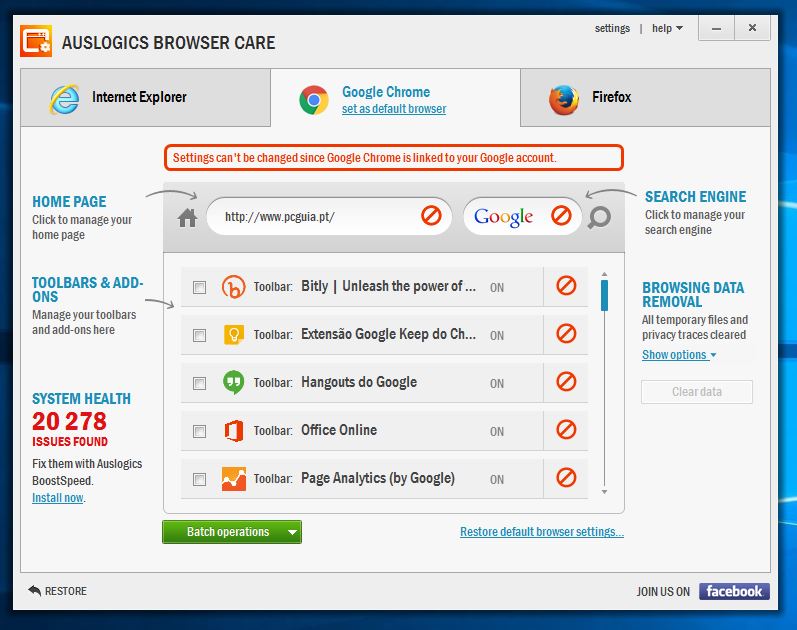Click the SEARCH ENGINE heading
Screen dimensions: 797x630
pyautogui.click(x=695, y=197)
